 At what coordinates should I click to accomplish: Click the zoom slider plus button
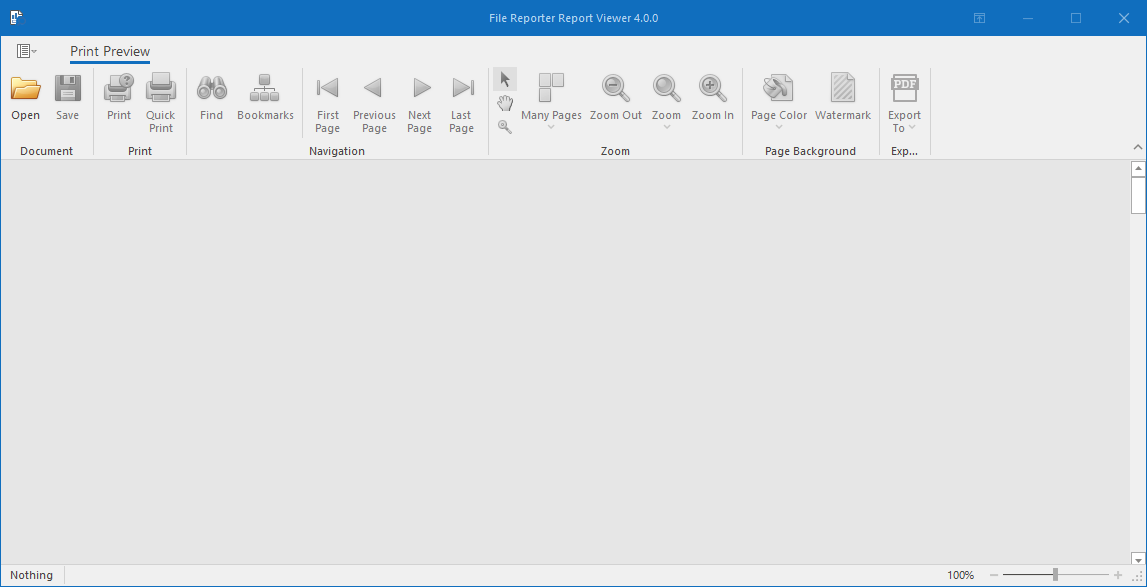(1118, 575)
